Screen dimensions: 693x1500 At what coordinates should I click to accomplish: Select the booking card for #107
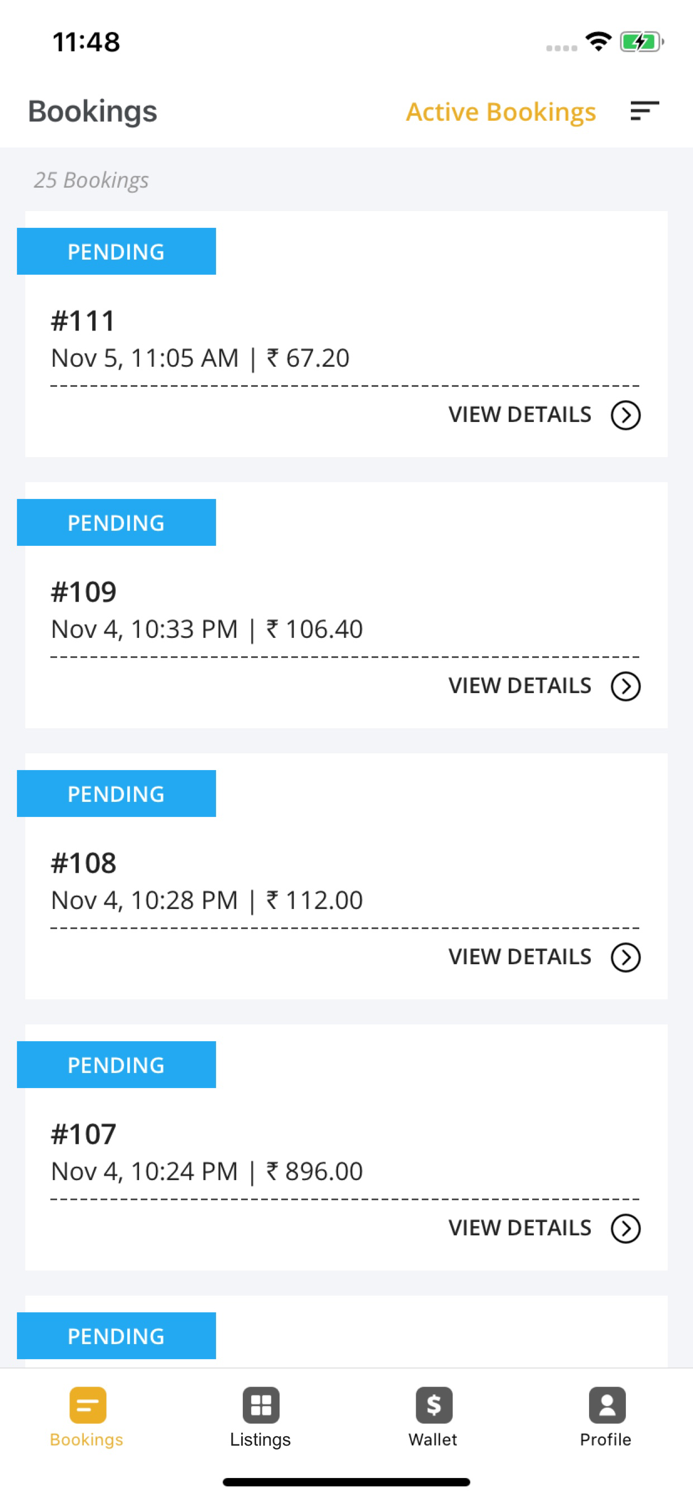tap(346, 1146)
